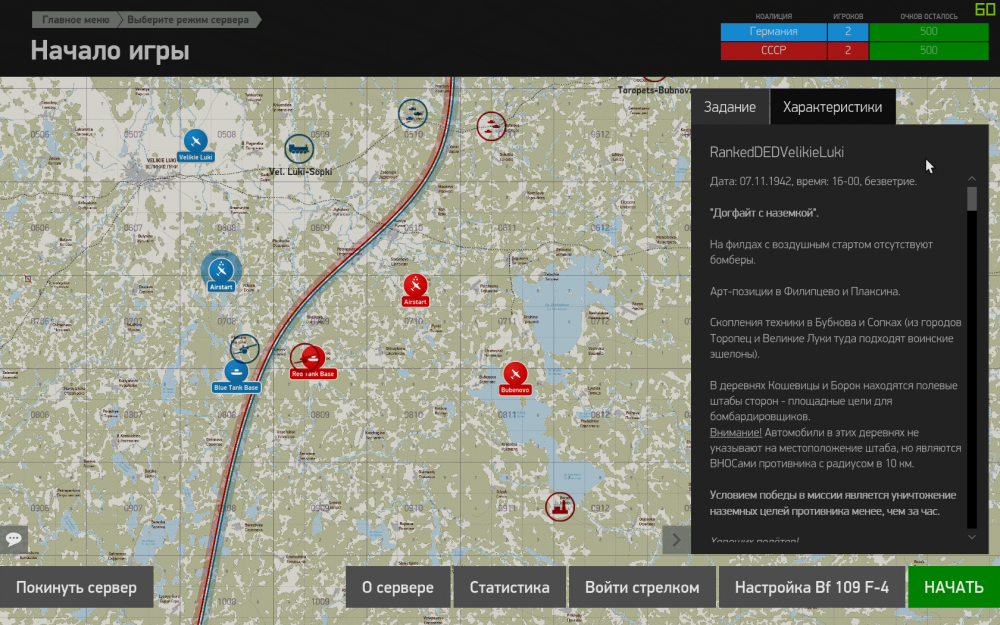Screen dimensions: 1000x625
Task: Click the Blue Tank Base icon
Action: pos(236,373)
